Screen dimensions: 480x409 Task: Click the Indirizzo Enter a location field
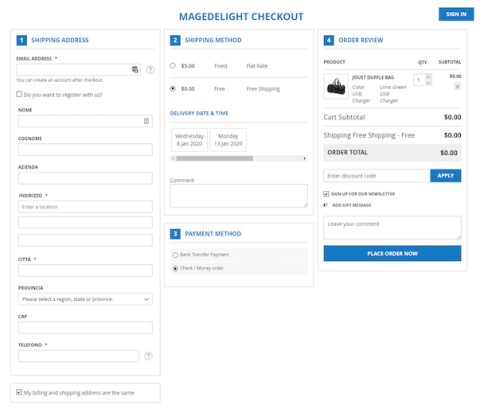[85, 207]
